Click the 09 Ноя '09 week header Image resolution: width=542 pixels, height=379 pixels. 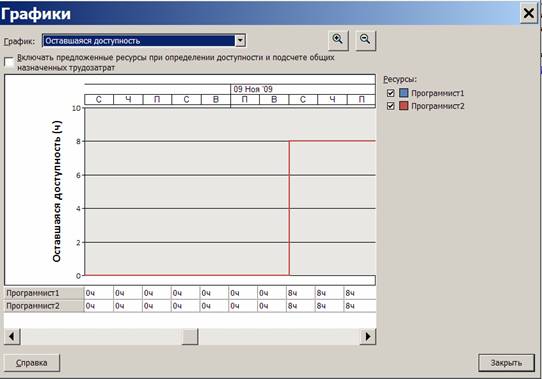(303, 89)
